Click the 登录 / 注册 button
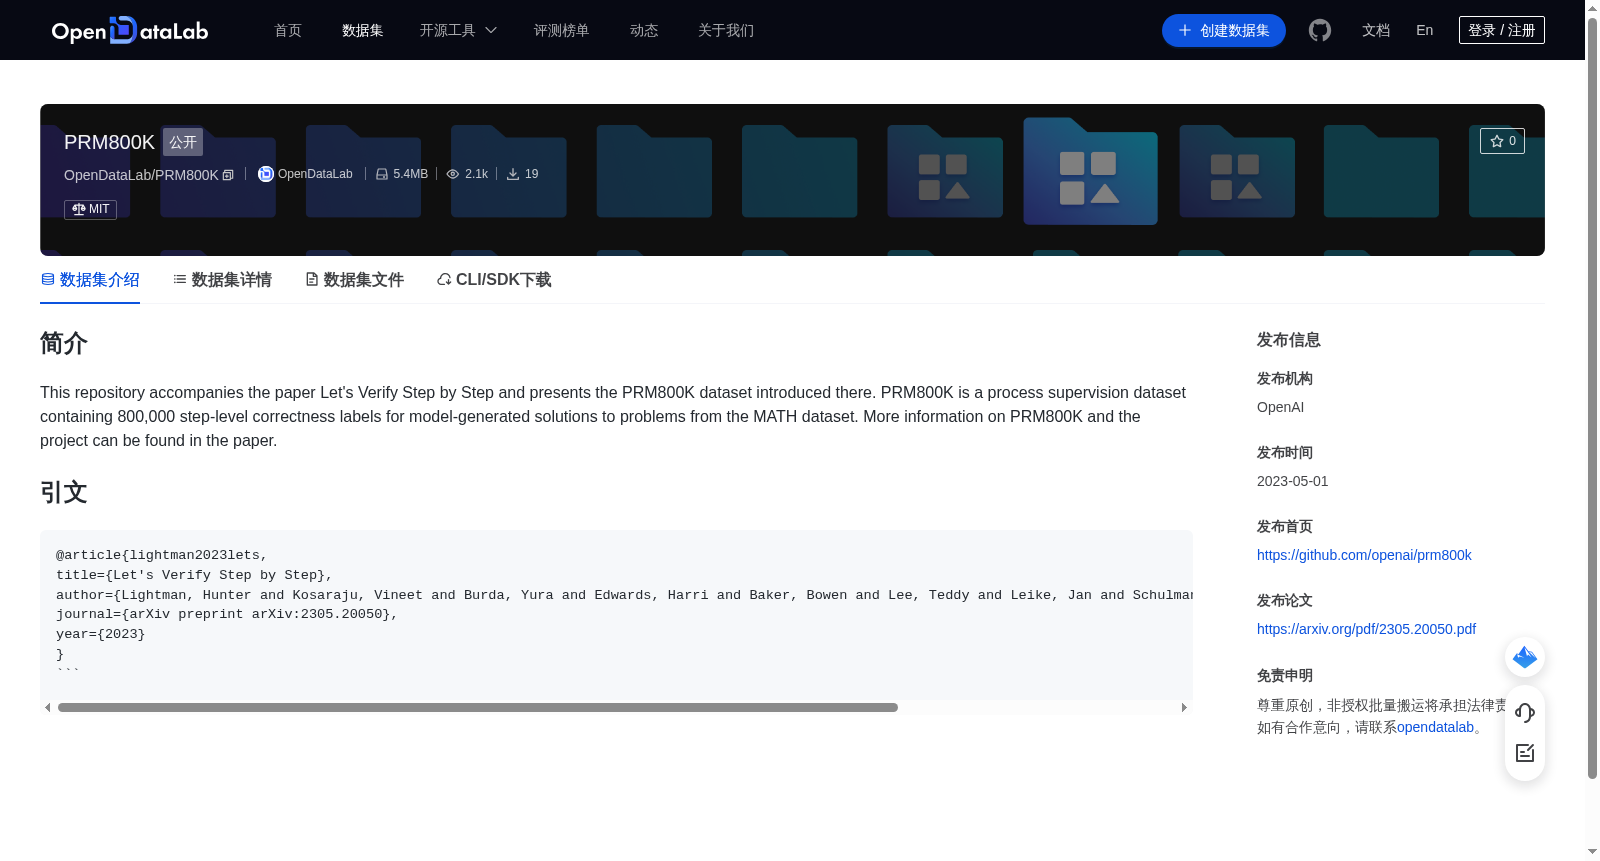The width and height of the screenshot is (1600, 861). pos(1502,30)
